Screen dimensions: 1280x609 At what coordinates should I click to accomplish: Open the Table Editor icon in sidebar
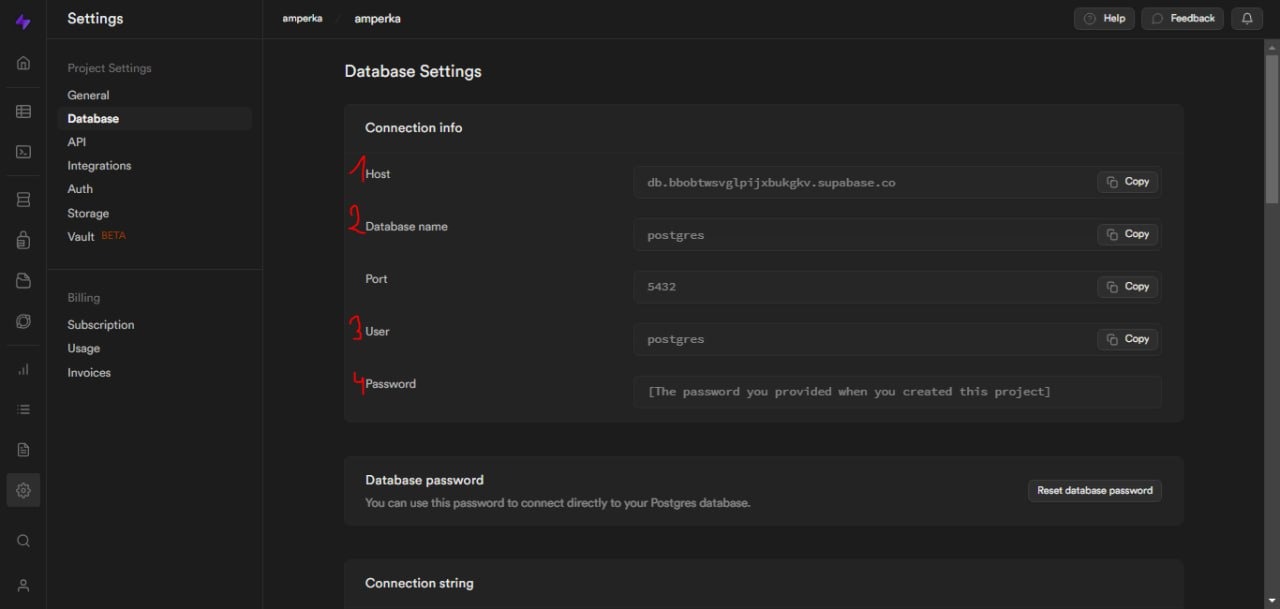point(23,112)
